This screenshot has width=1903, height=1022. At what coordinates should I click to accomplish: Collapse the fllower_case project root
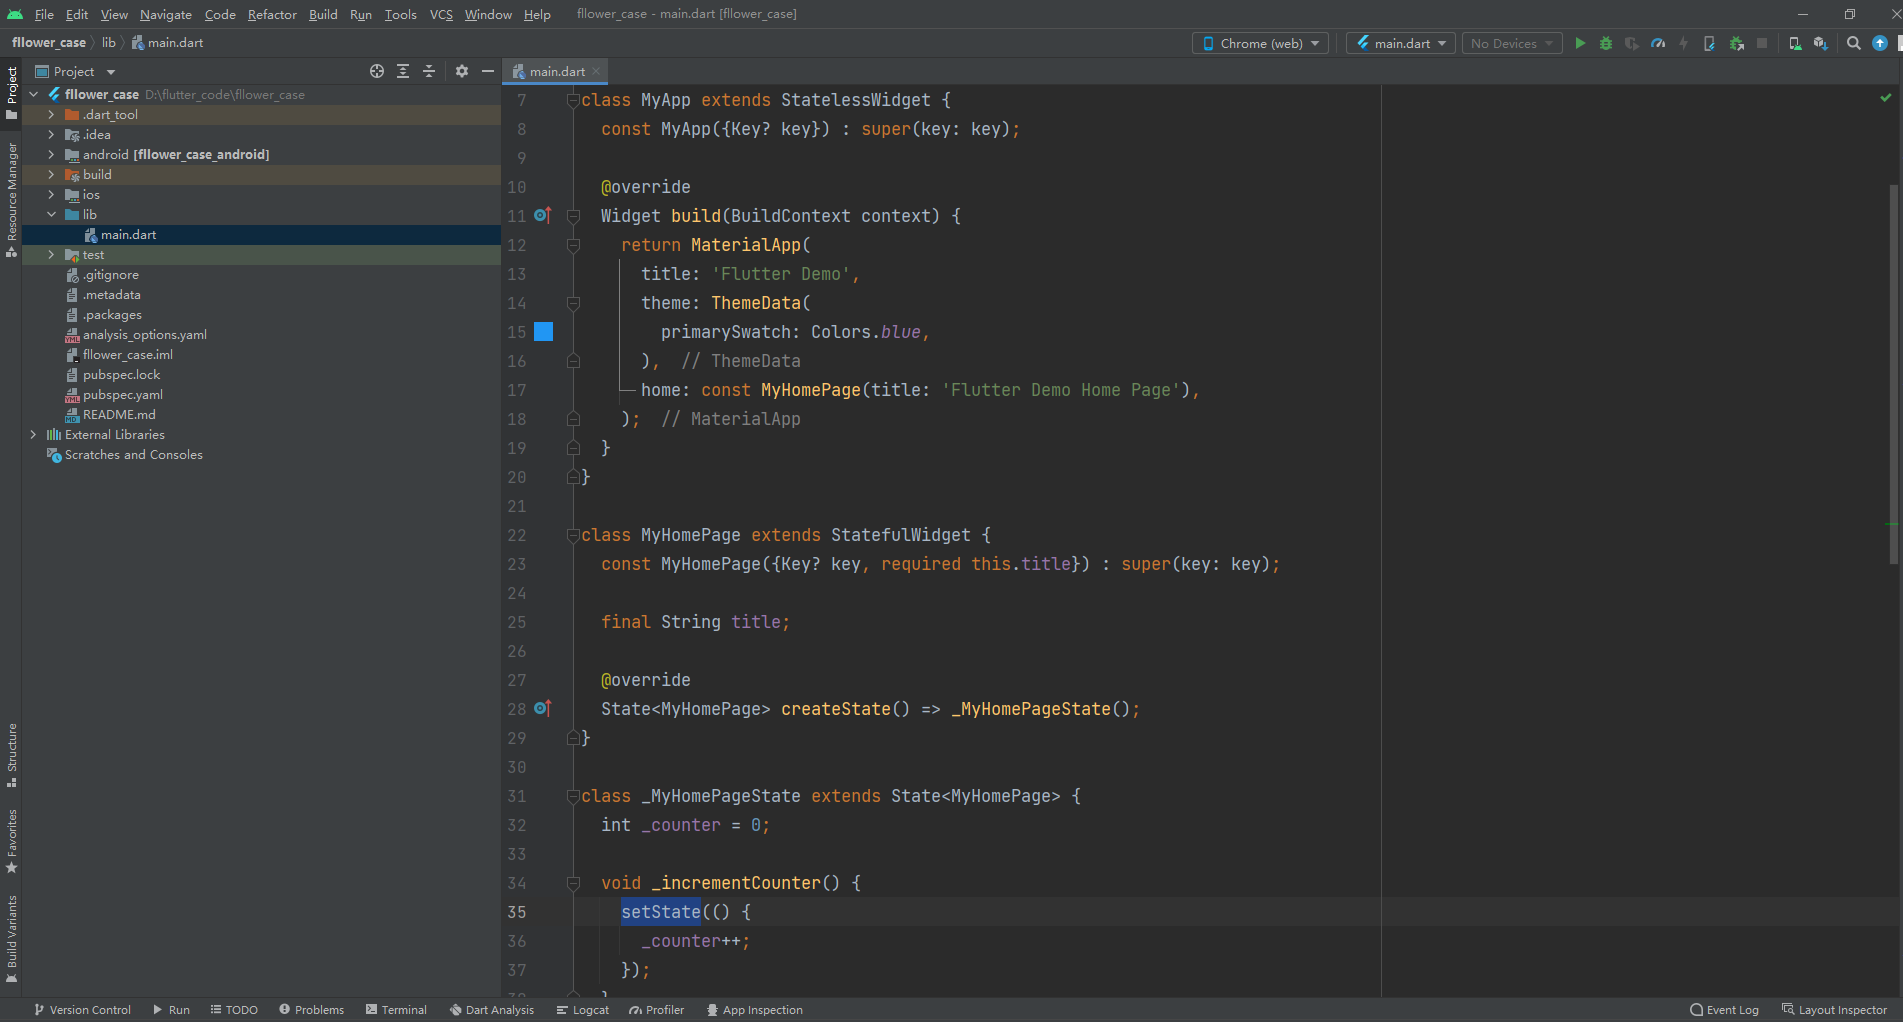33,95
